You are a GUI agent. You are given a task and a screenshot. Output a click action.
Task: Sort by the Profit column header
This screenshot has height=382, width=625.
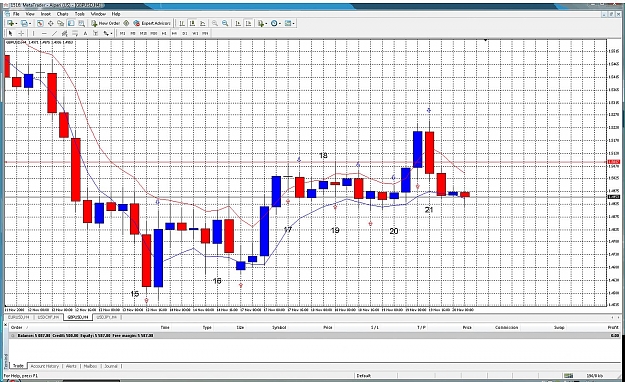tap(613, 327)
